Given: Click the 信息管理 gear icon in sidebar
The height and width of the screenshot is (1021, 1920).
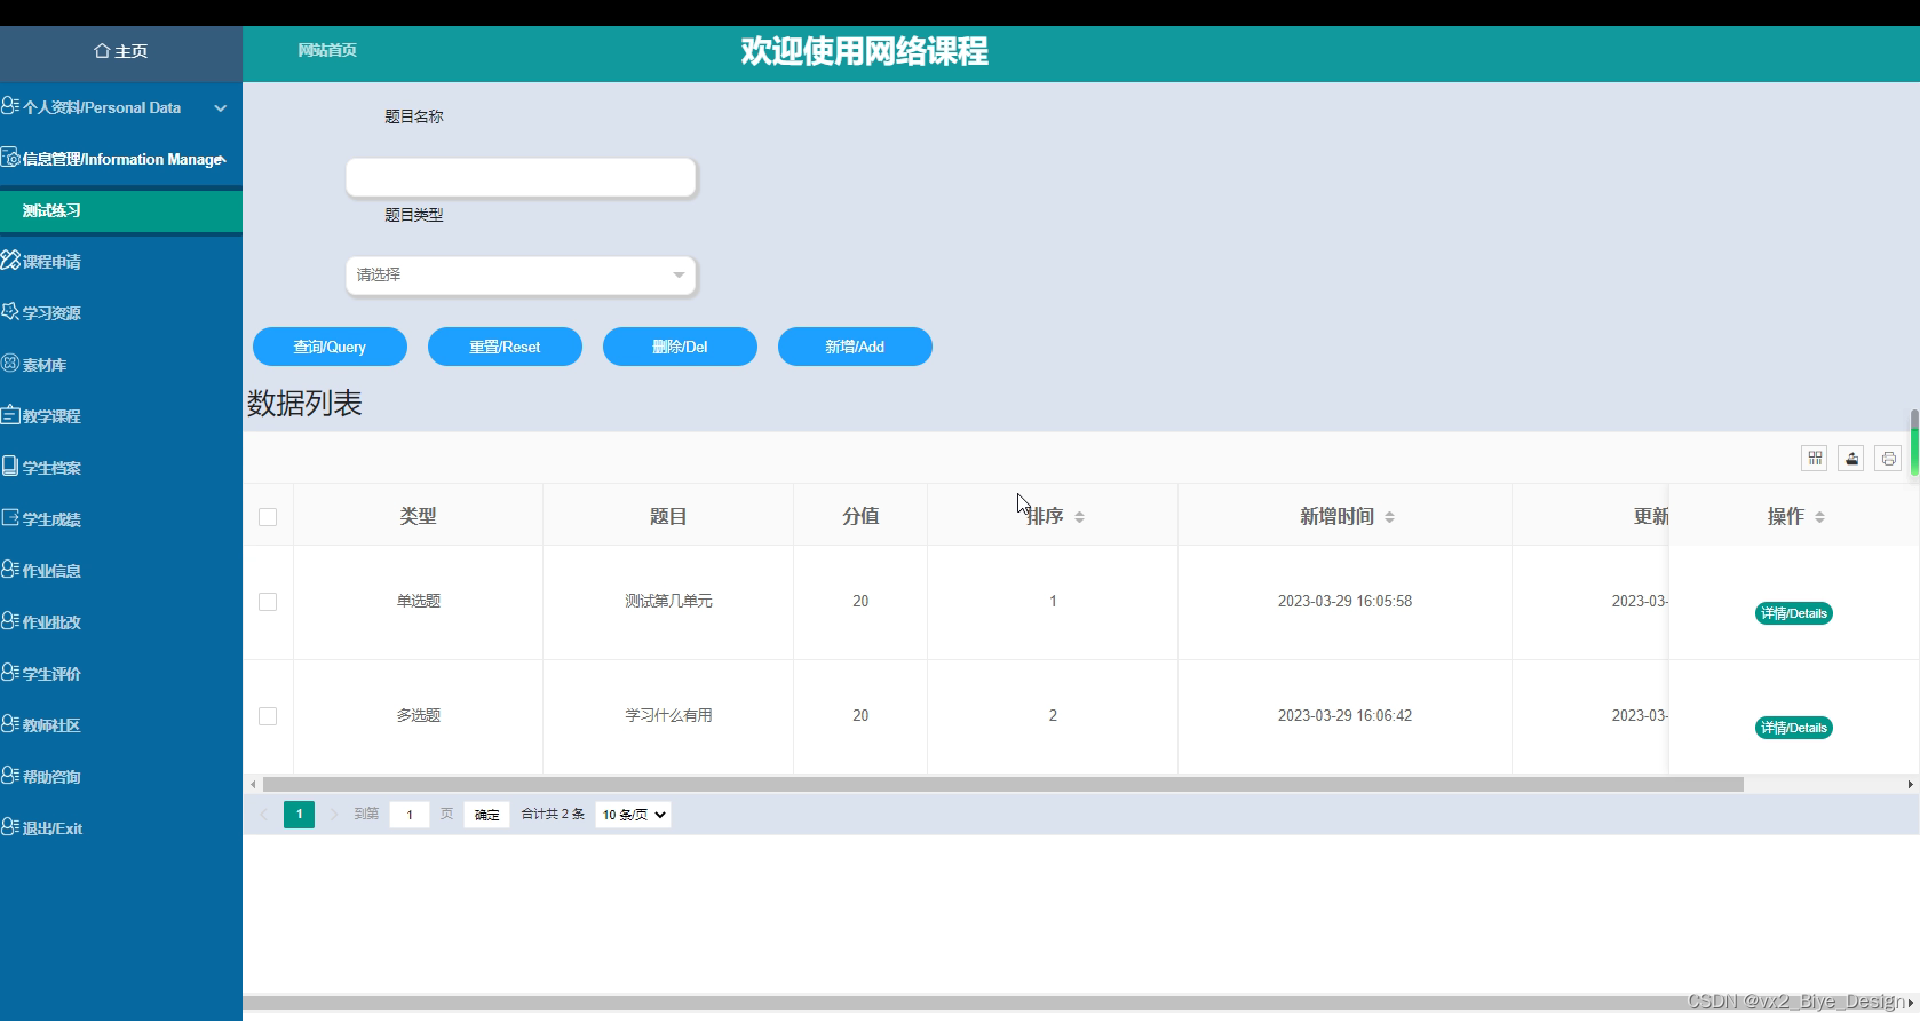Looking at the screenshot, I should [10, 158].
